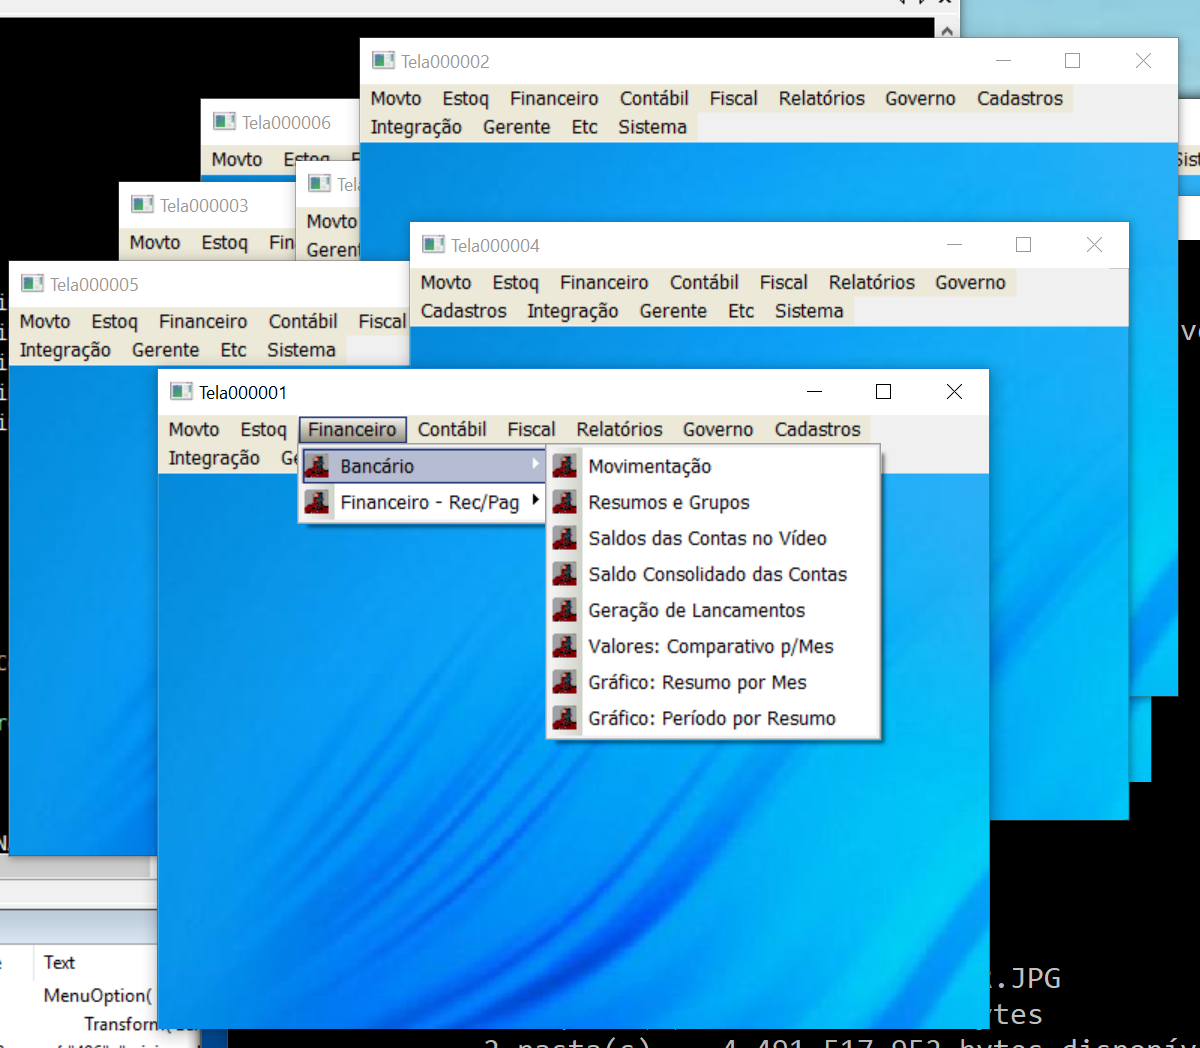
Task: Open Governo menu in Tela000001
Action: [x=718, y=429]
